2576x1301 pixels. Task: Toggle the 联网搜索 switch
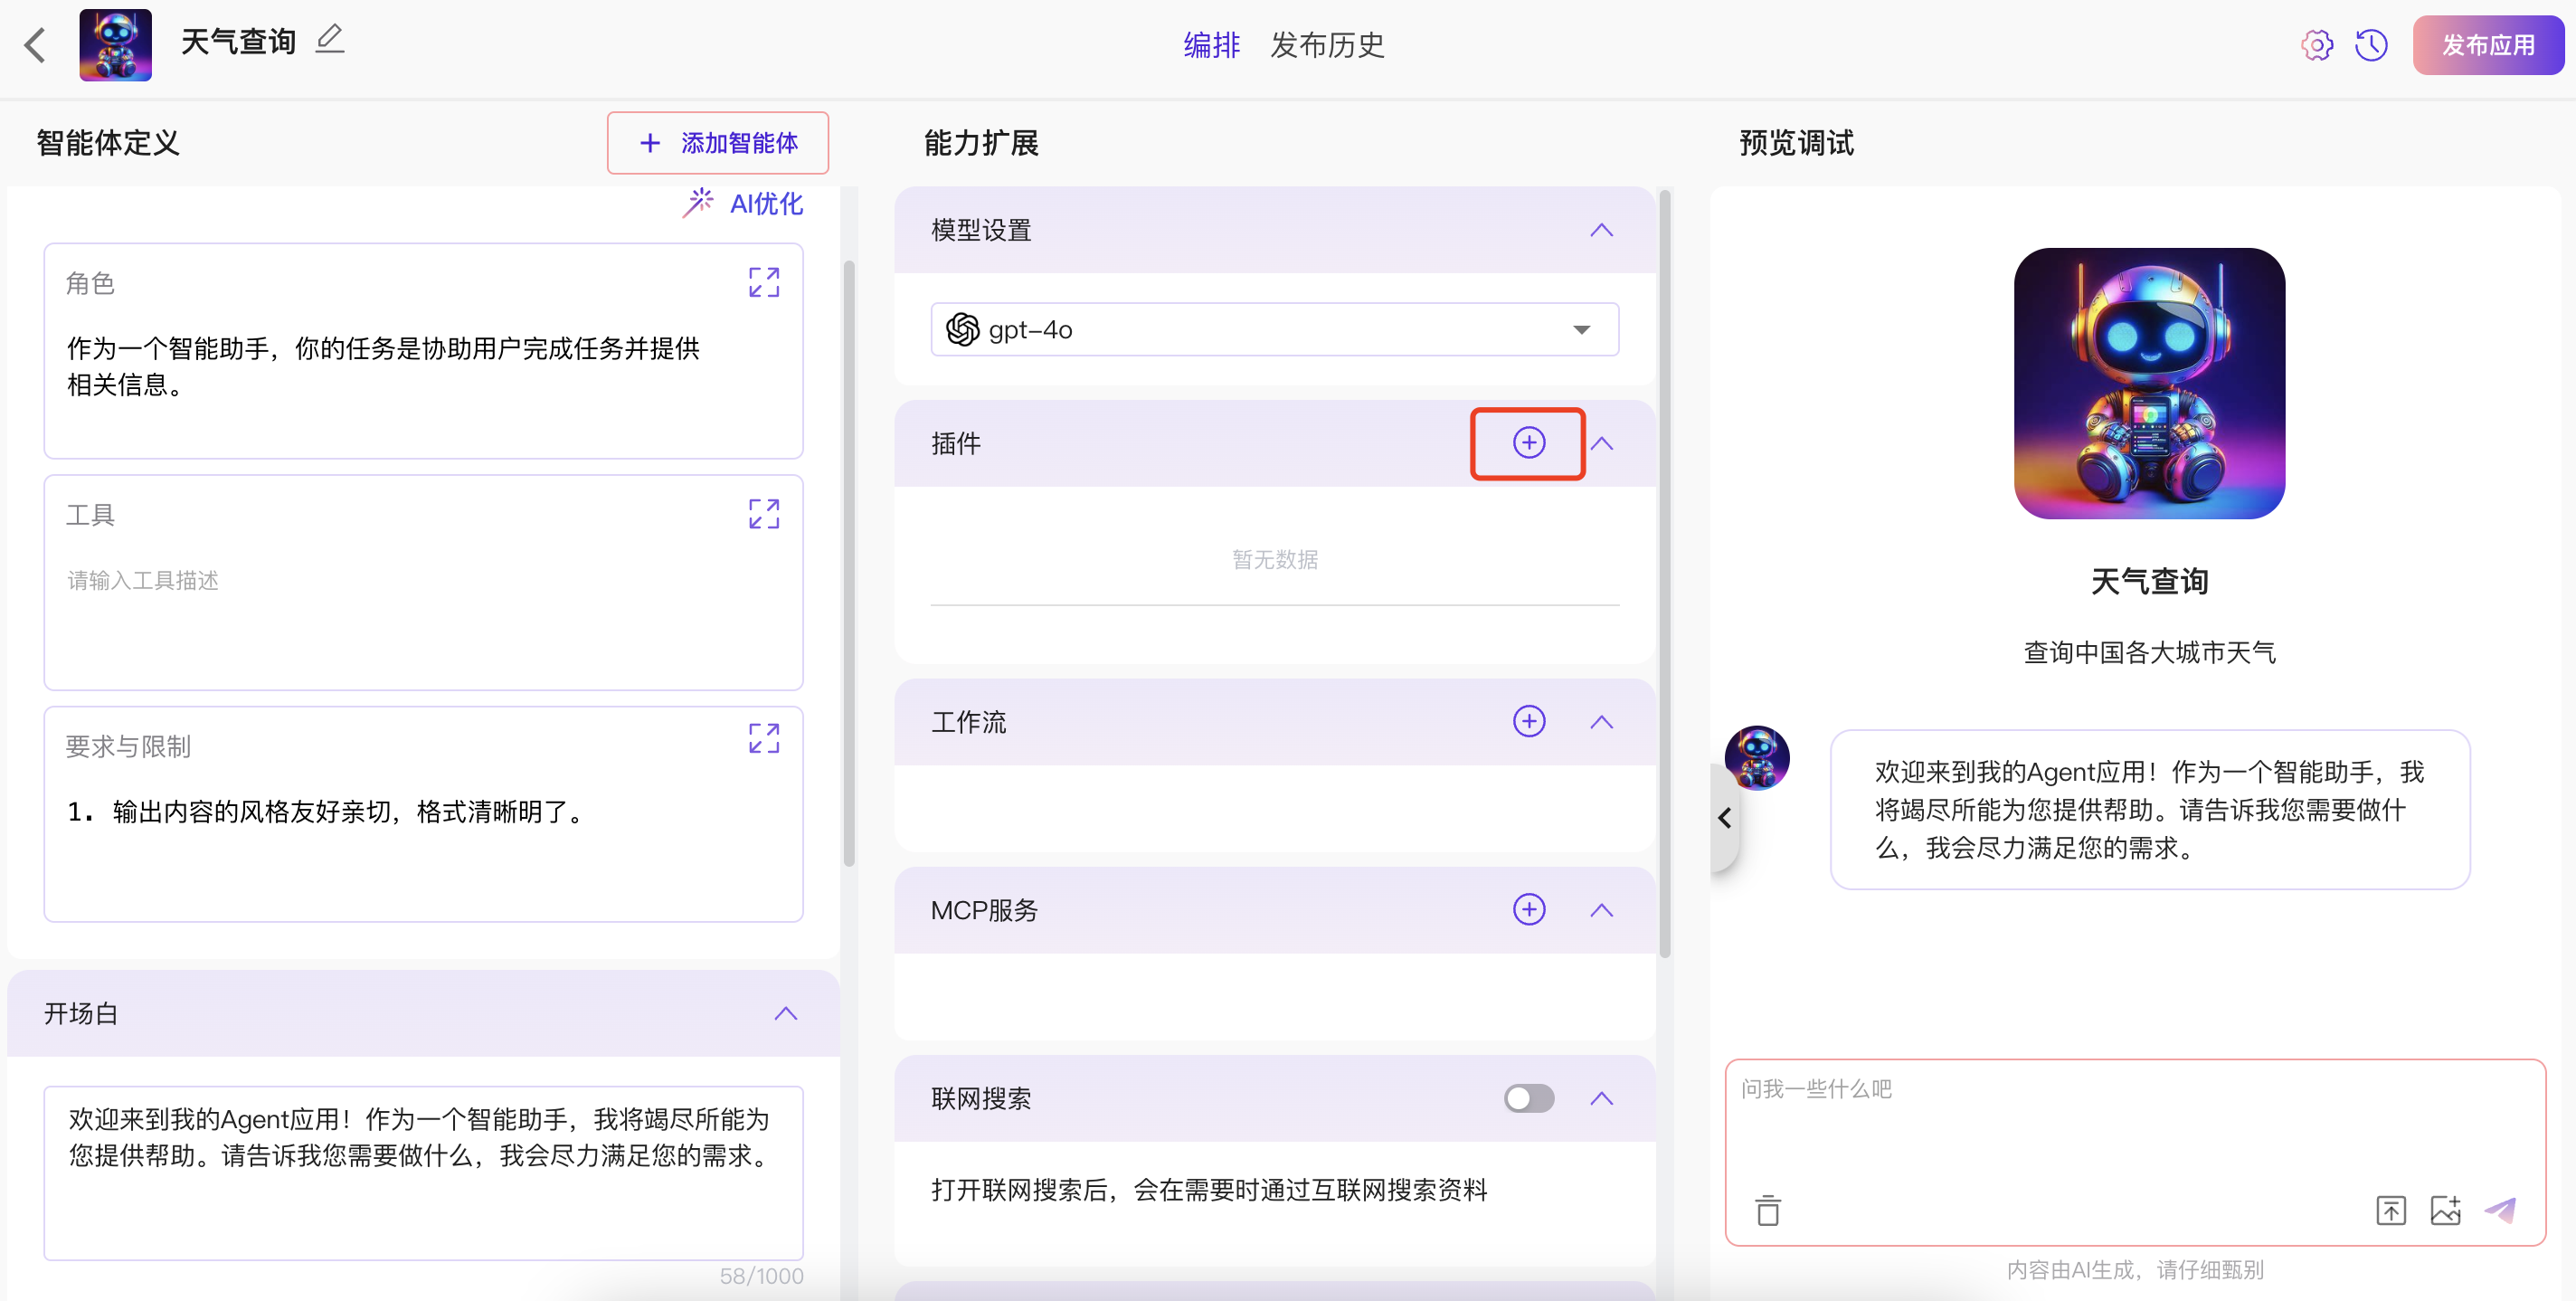pos(1528,1098)
